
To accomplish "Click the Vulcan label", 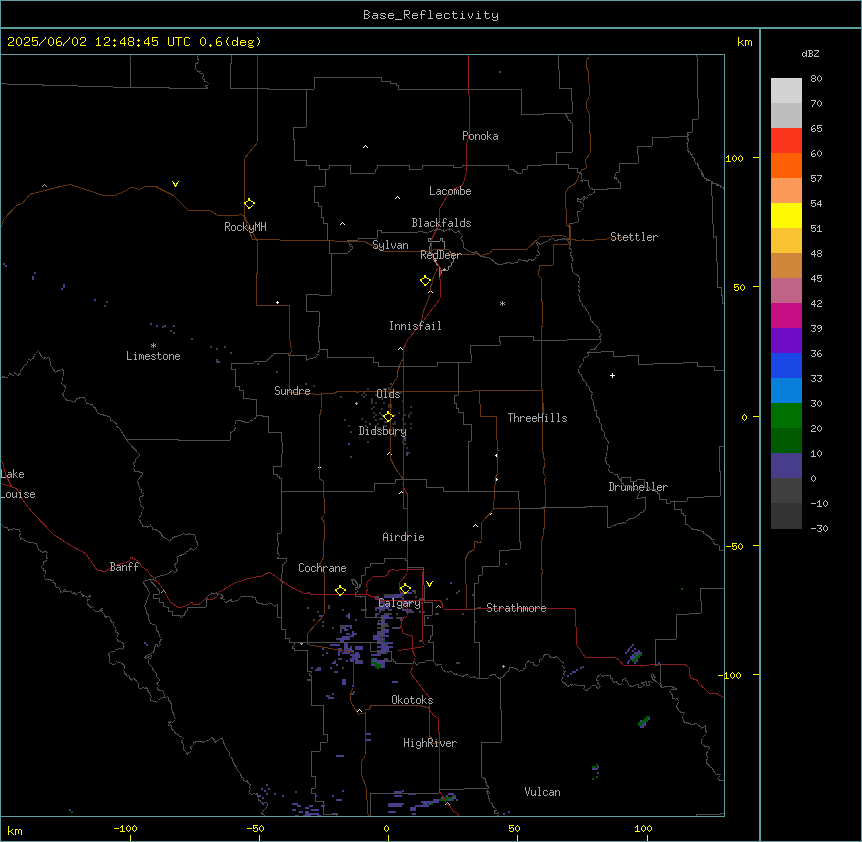I will pyautogui.click(x=542, y=792).
